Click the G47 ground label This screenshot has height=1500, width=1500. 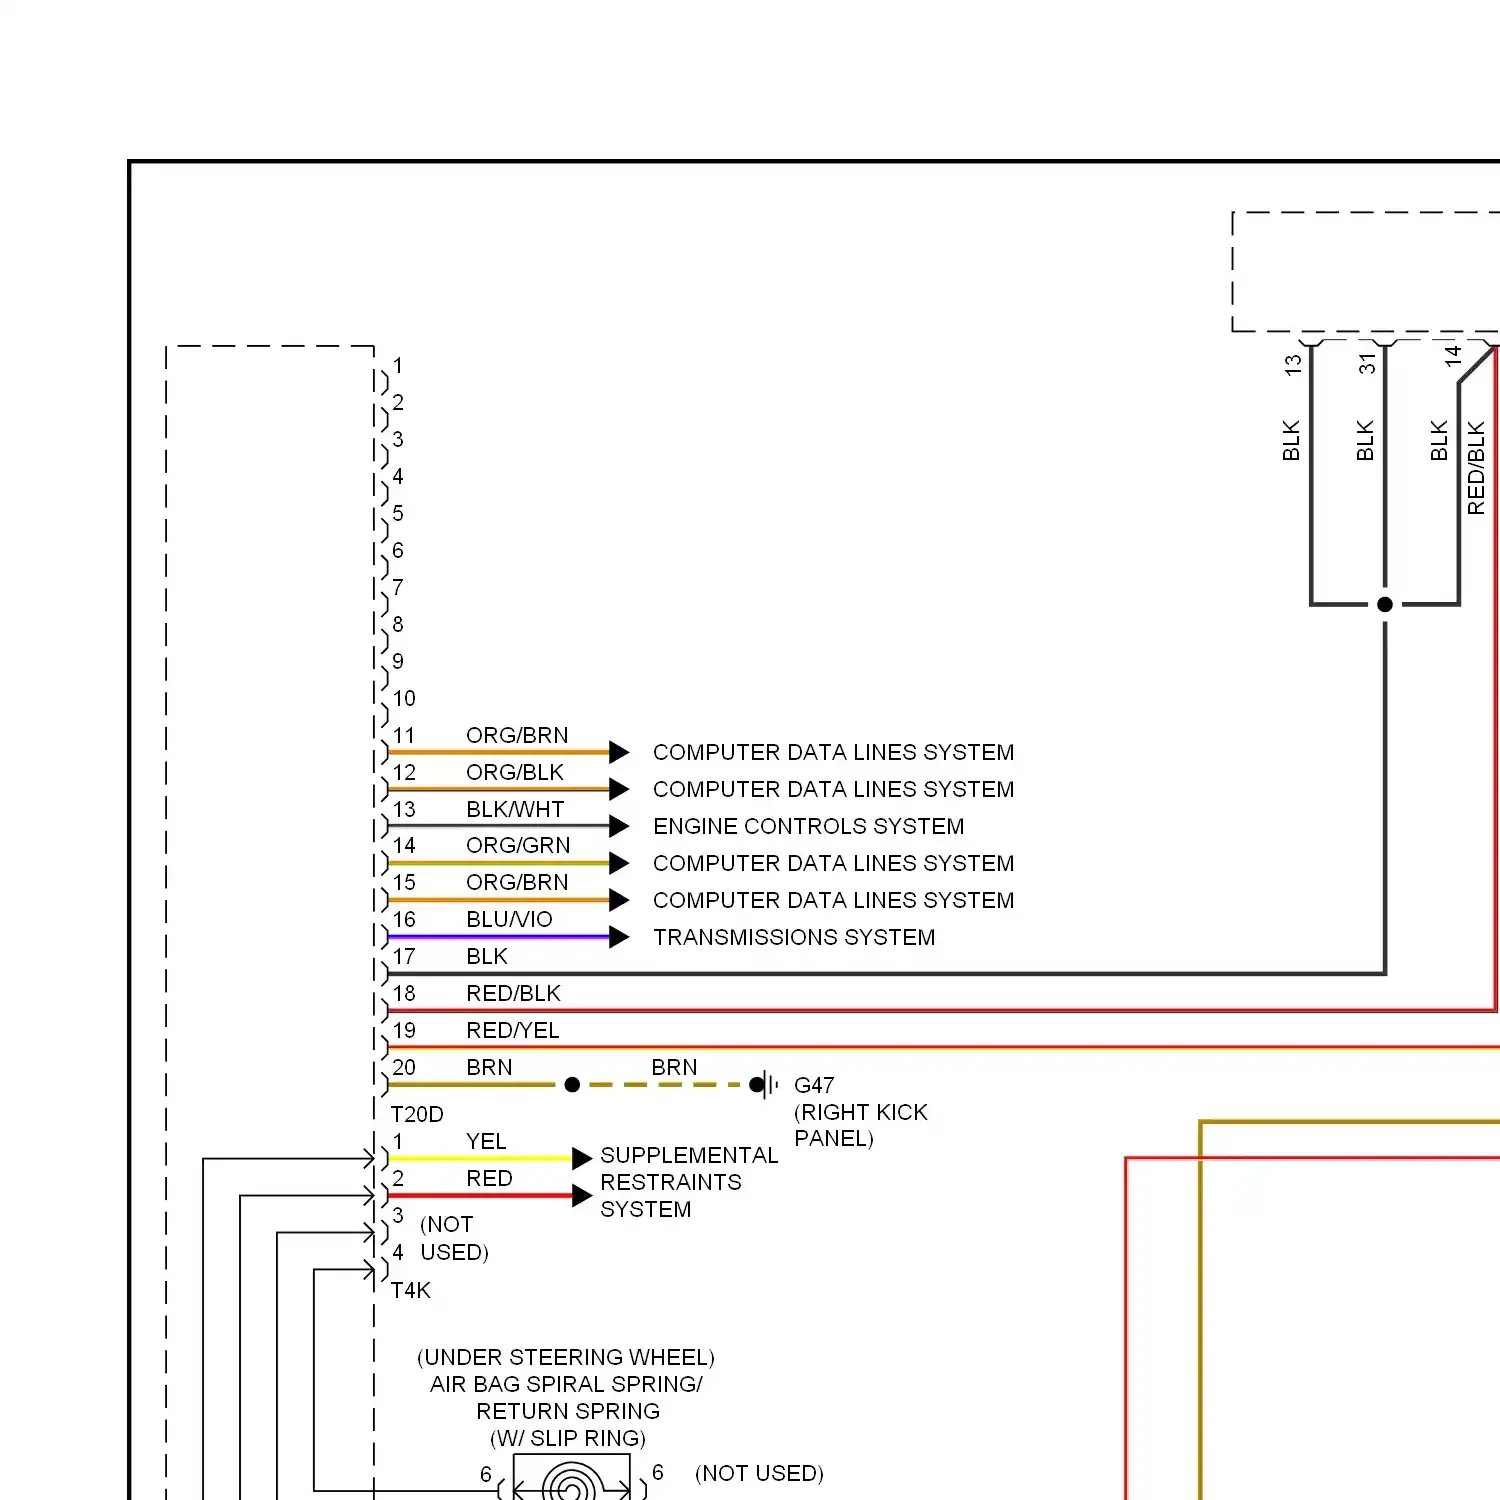tap(814, 1085)
